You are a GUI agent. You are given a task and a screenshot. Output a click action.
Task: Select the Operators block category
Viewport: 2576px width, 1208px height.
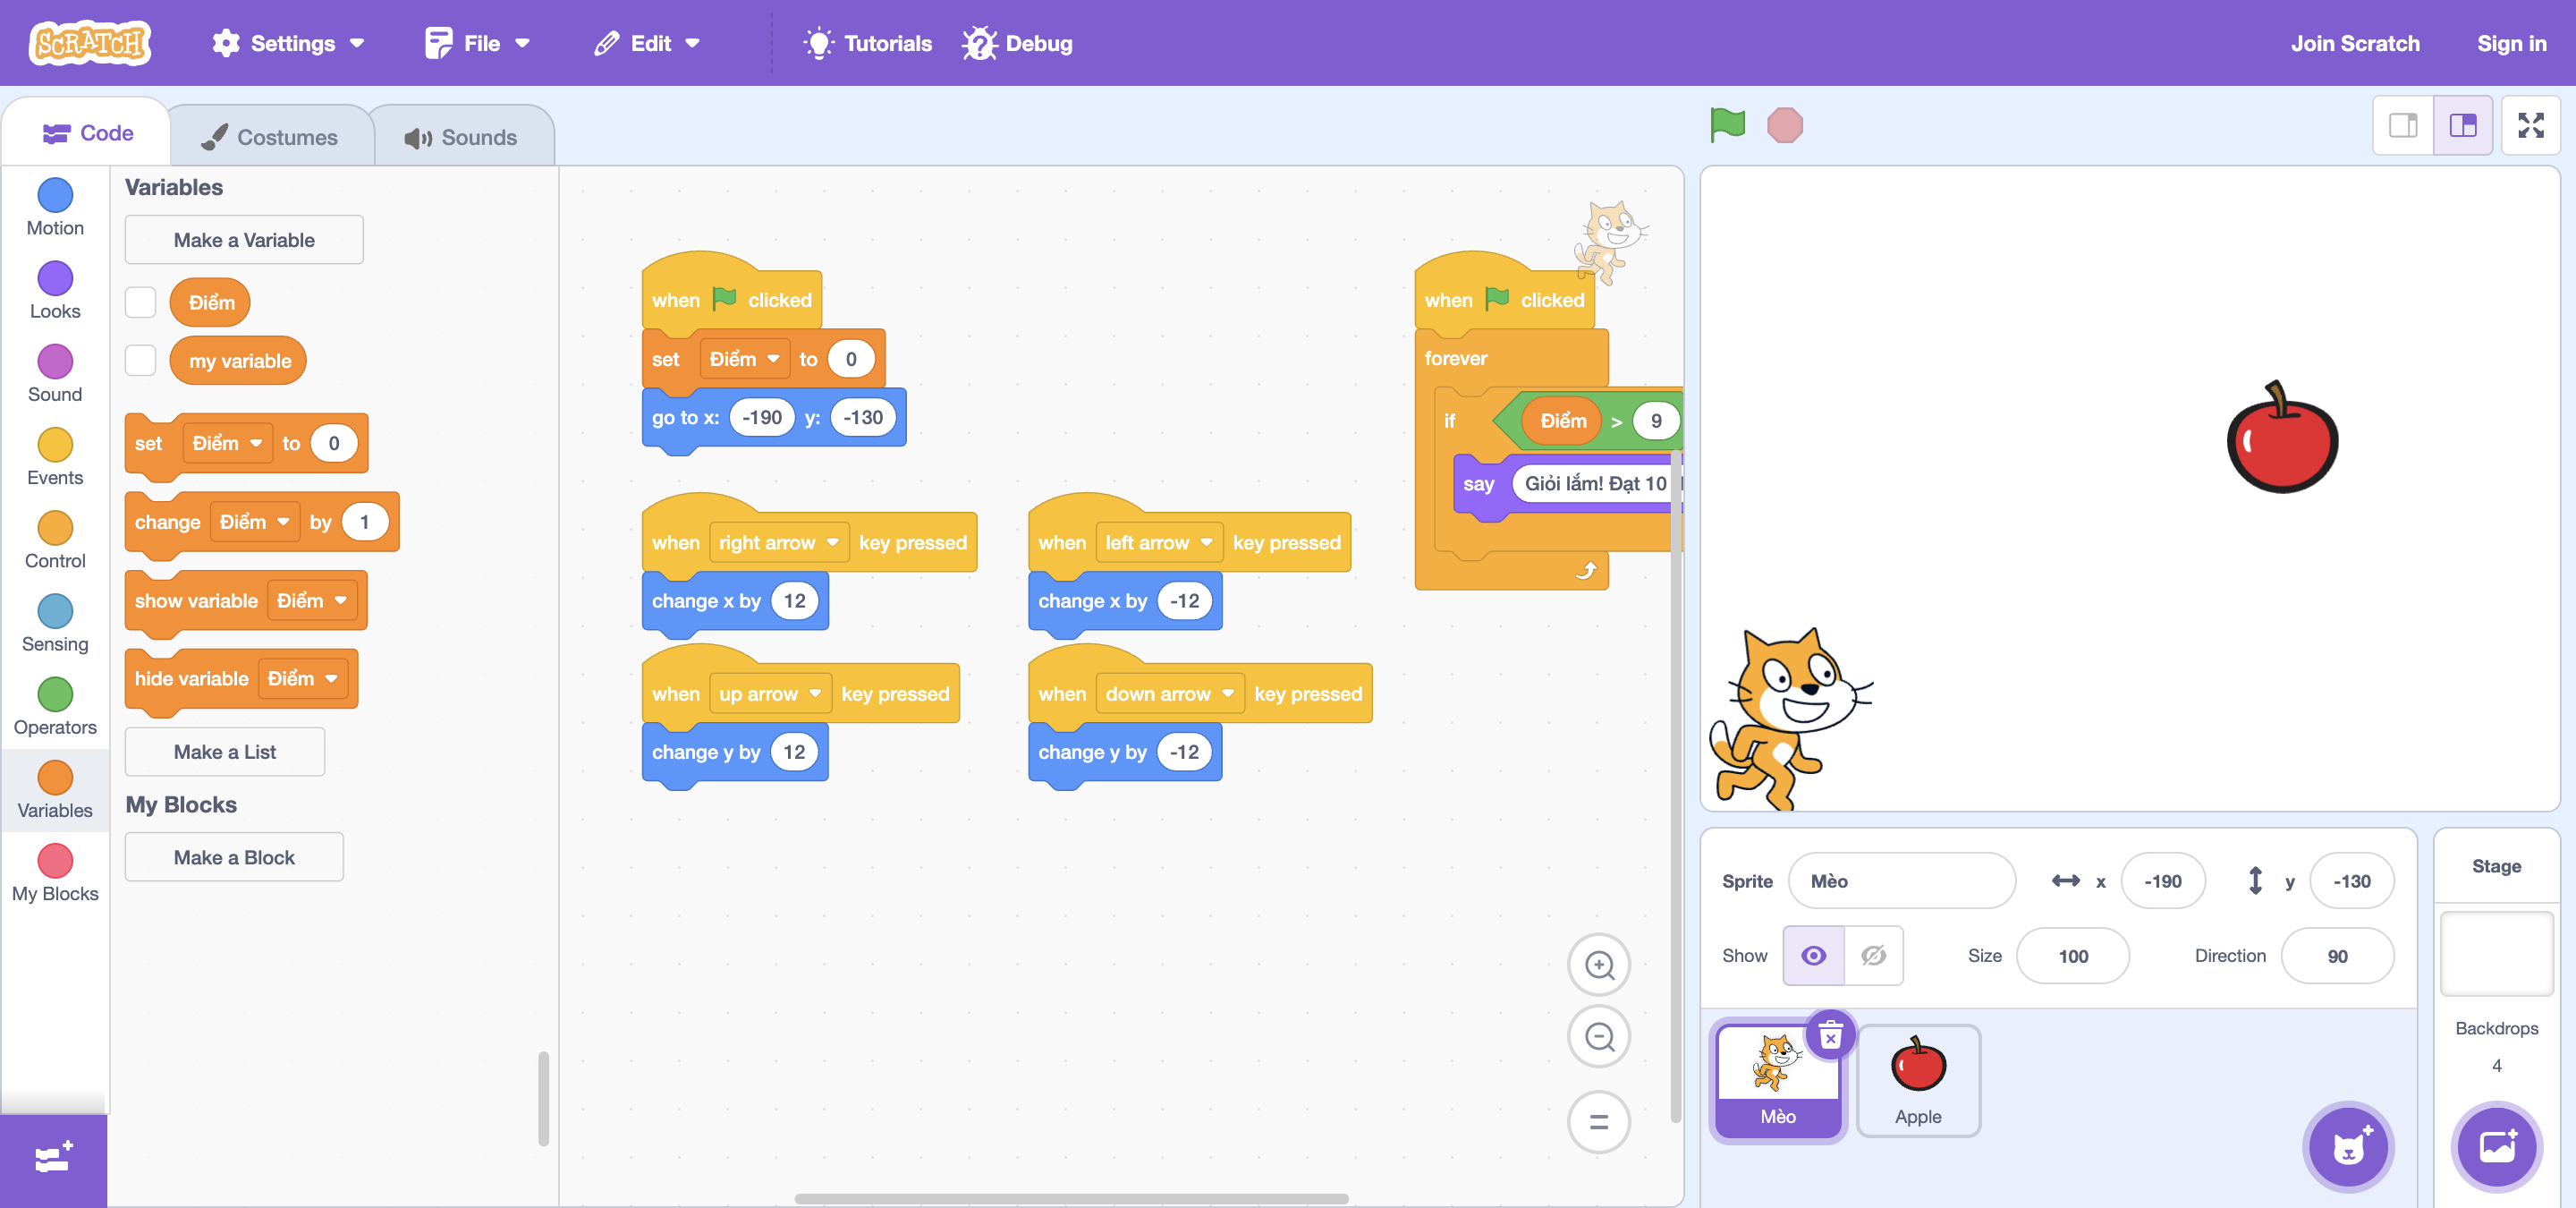pos(55,707)
